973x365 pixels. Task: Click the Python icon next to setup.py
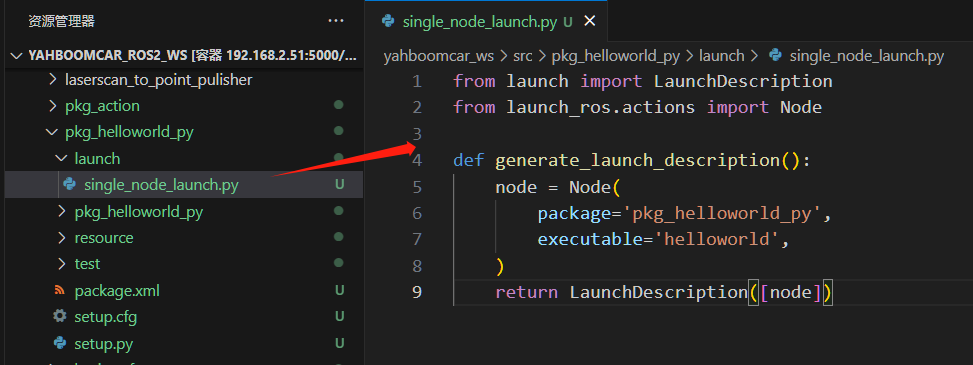(60, 343)
